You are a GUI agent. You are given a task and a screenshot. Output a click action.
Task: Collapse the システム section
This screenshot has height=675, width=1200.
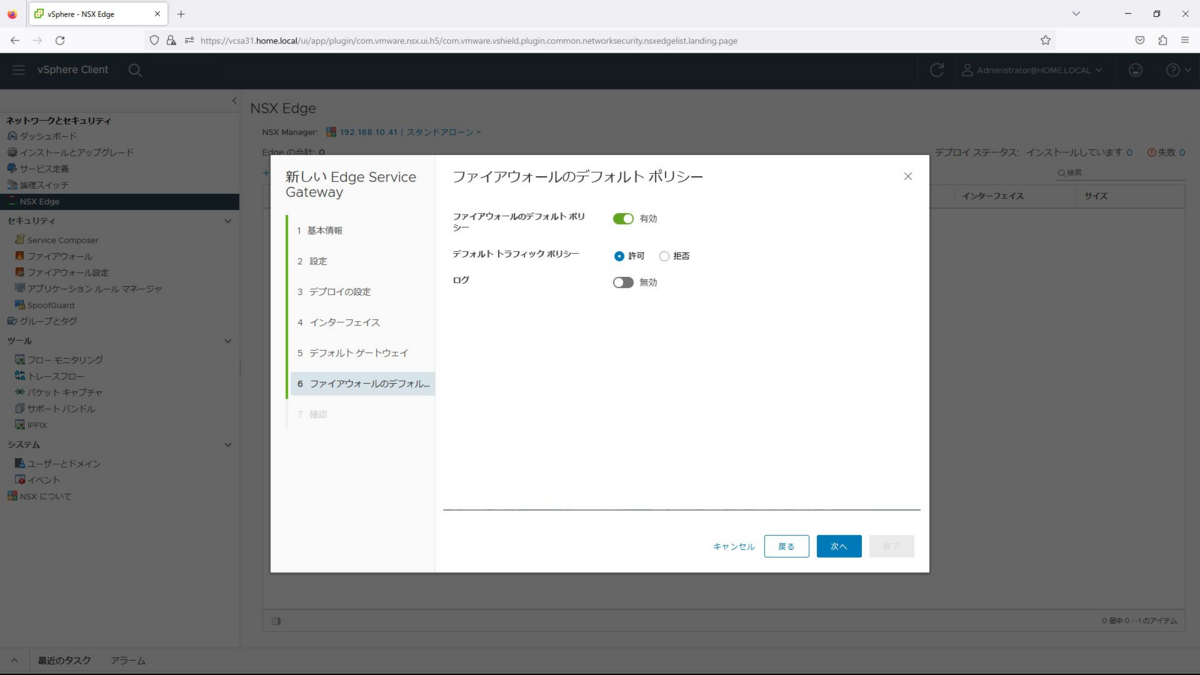[x=228, y=445]
